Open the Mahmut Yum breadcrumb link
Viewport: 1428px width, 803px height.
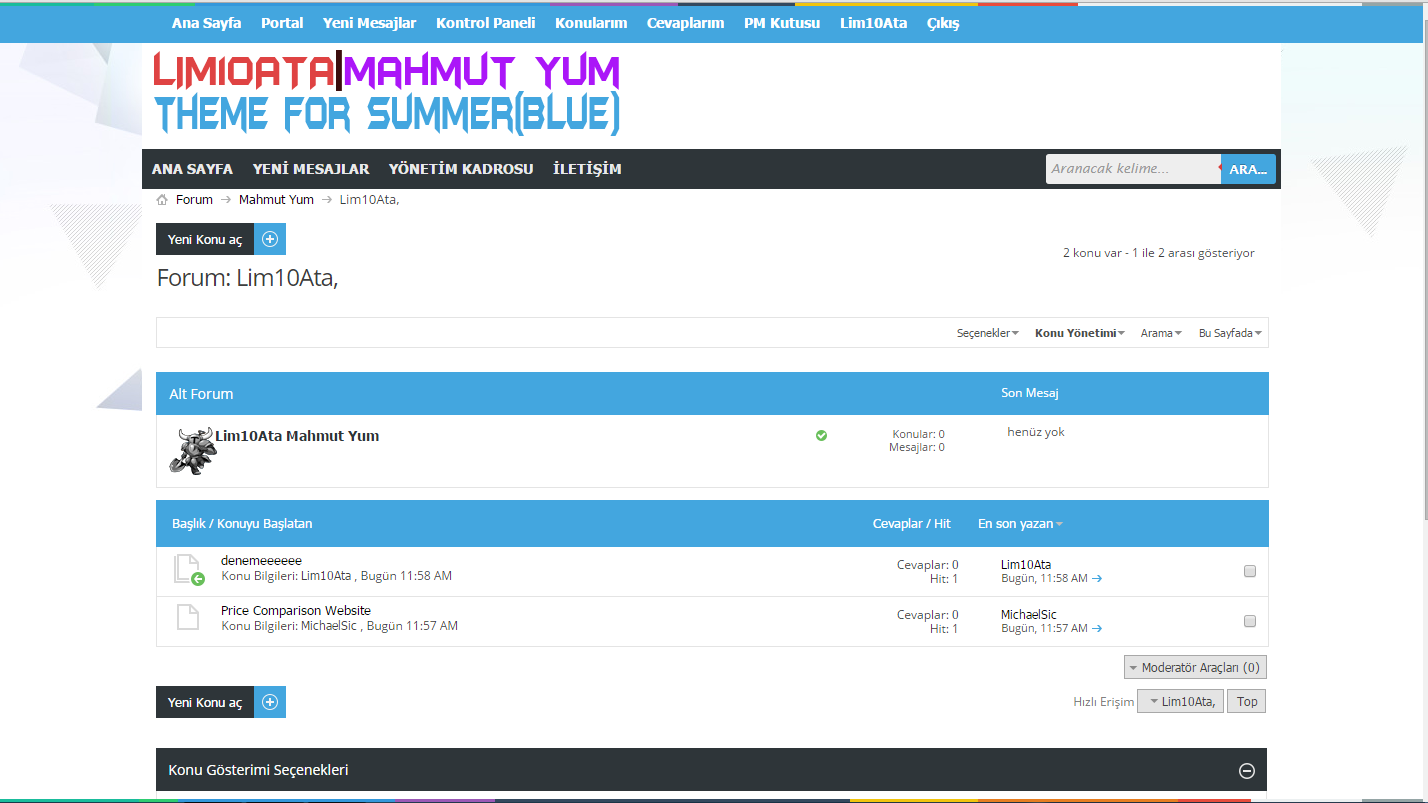coord(276,200)
